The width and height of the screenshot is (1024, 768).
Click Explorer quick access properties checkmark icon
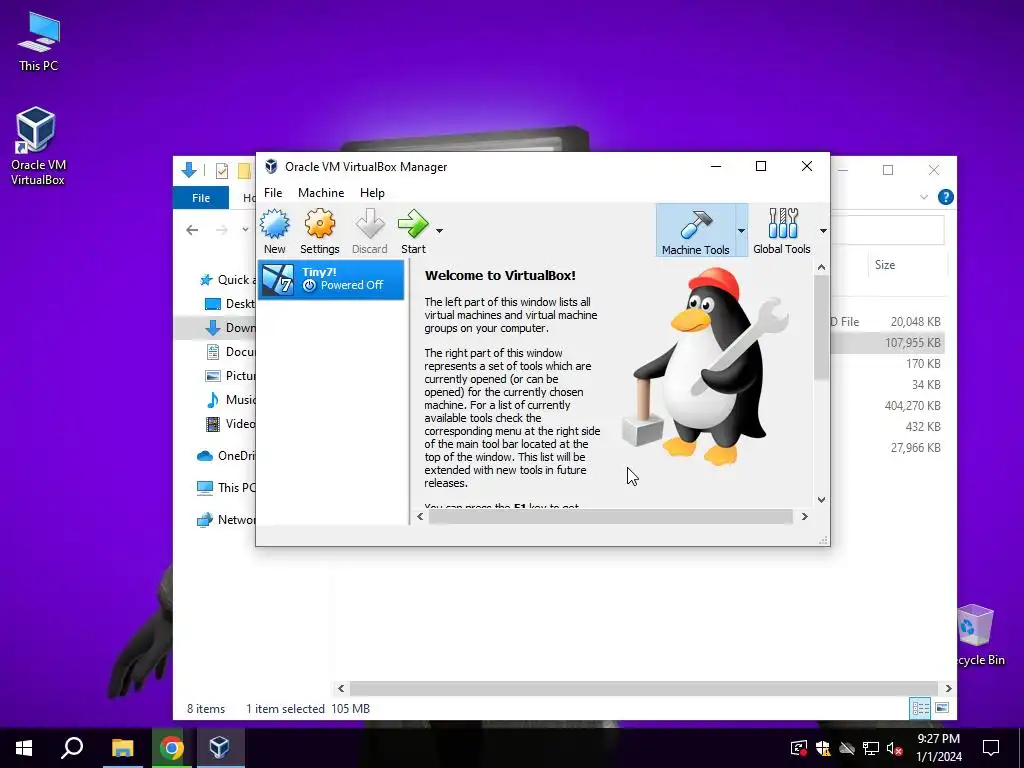coord(222,171)
